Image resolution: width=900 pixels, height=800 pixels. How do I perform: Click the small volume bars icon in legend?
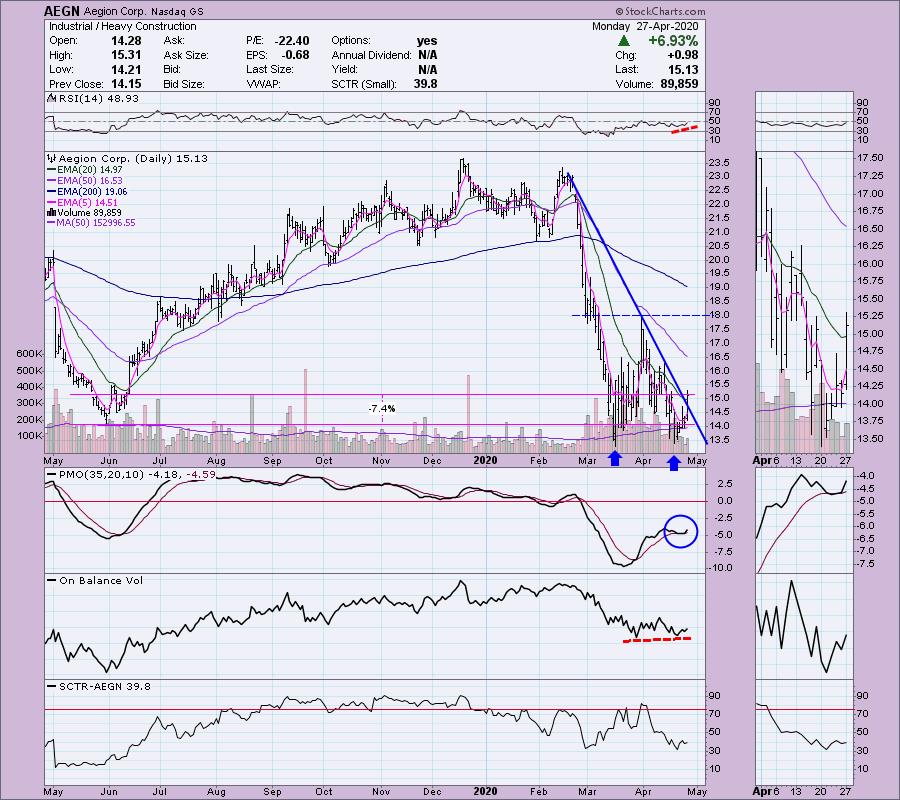52,213
